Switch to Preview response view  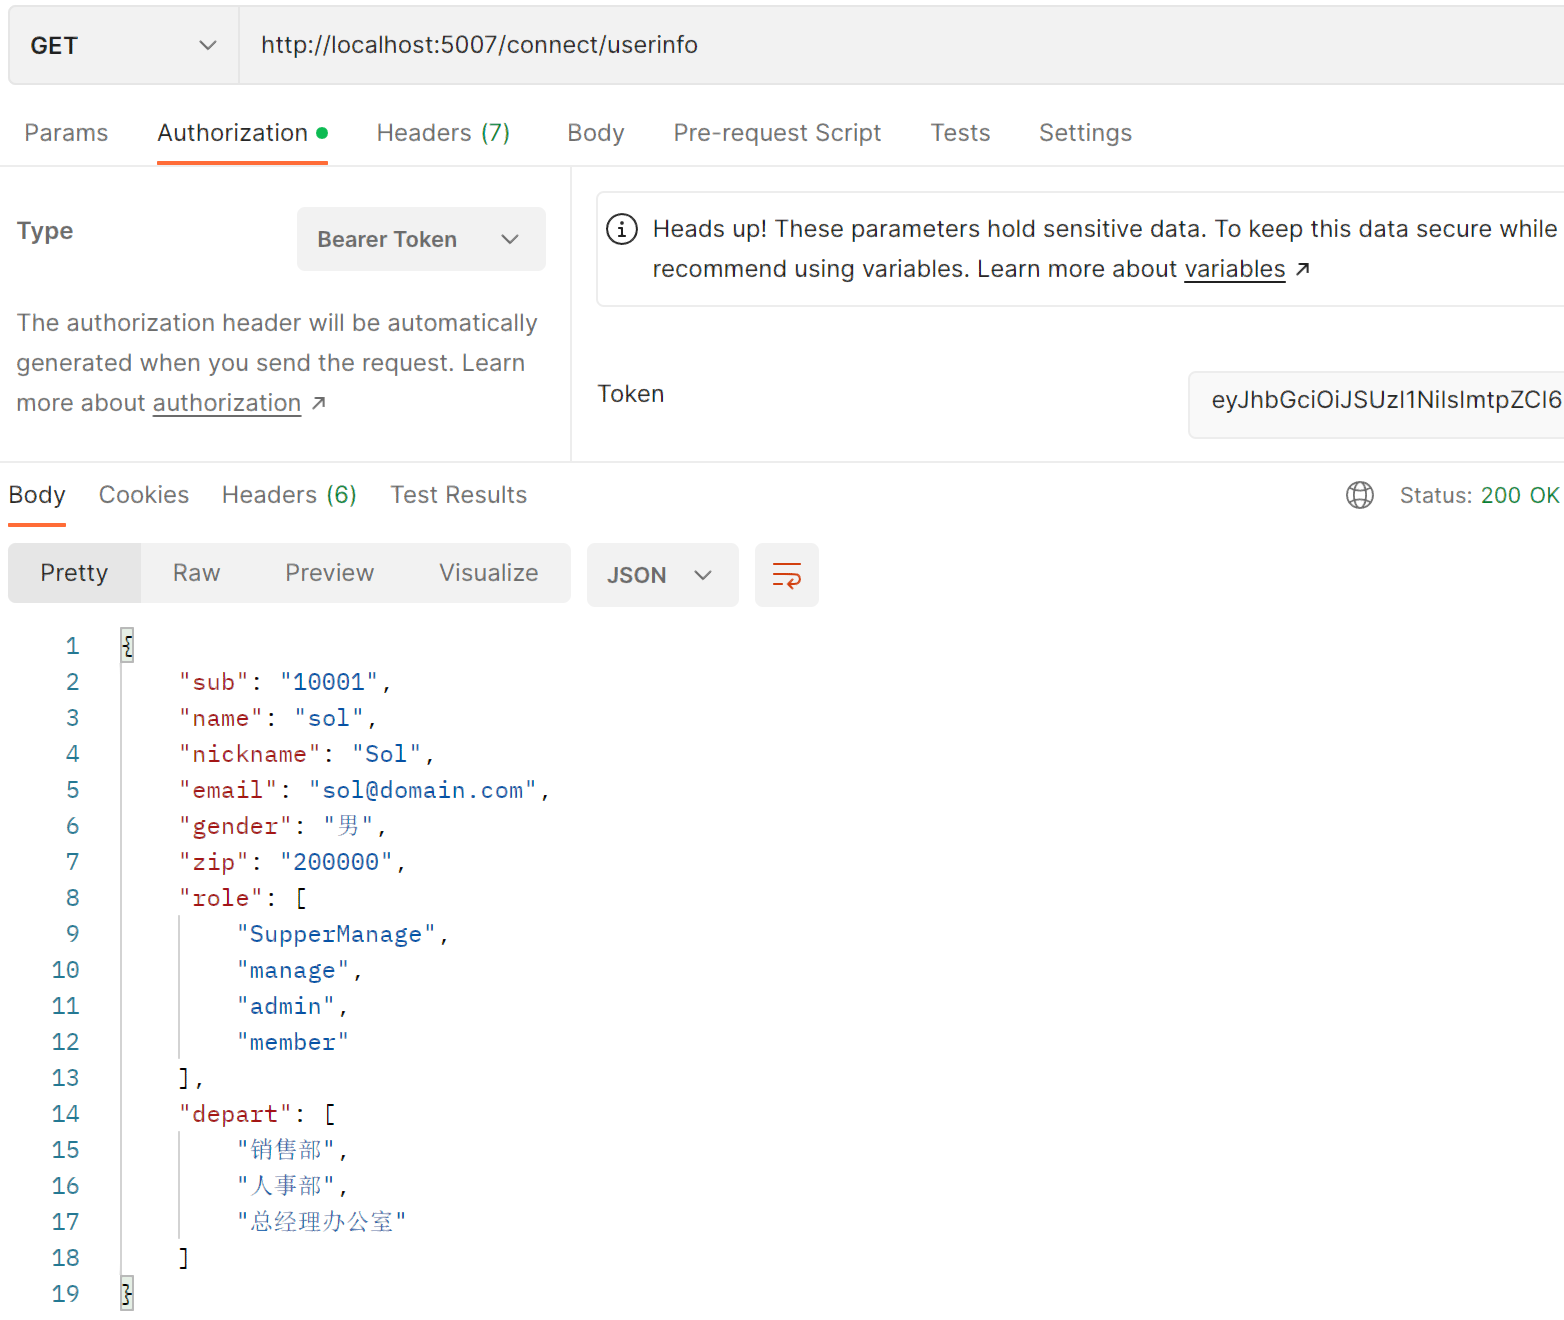(x=329, y=573)
